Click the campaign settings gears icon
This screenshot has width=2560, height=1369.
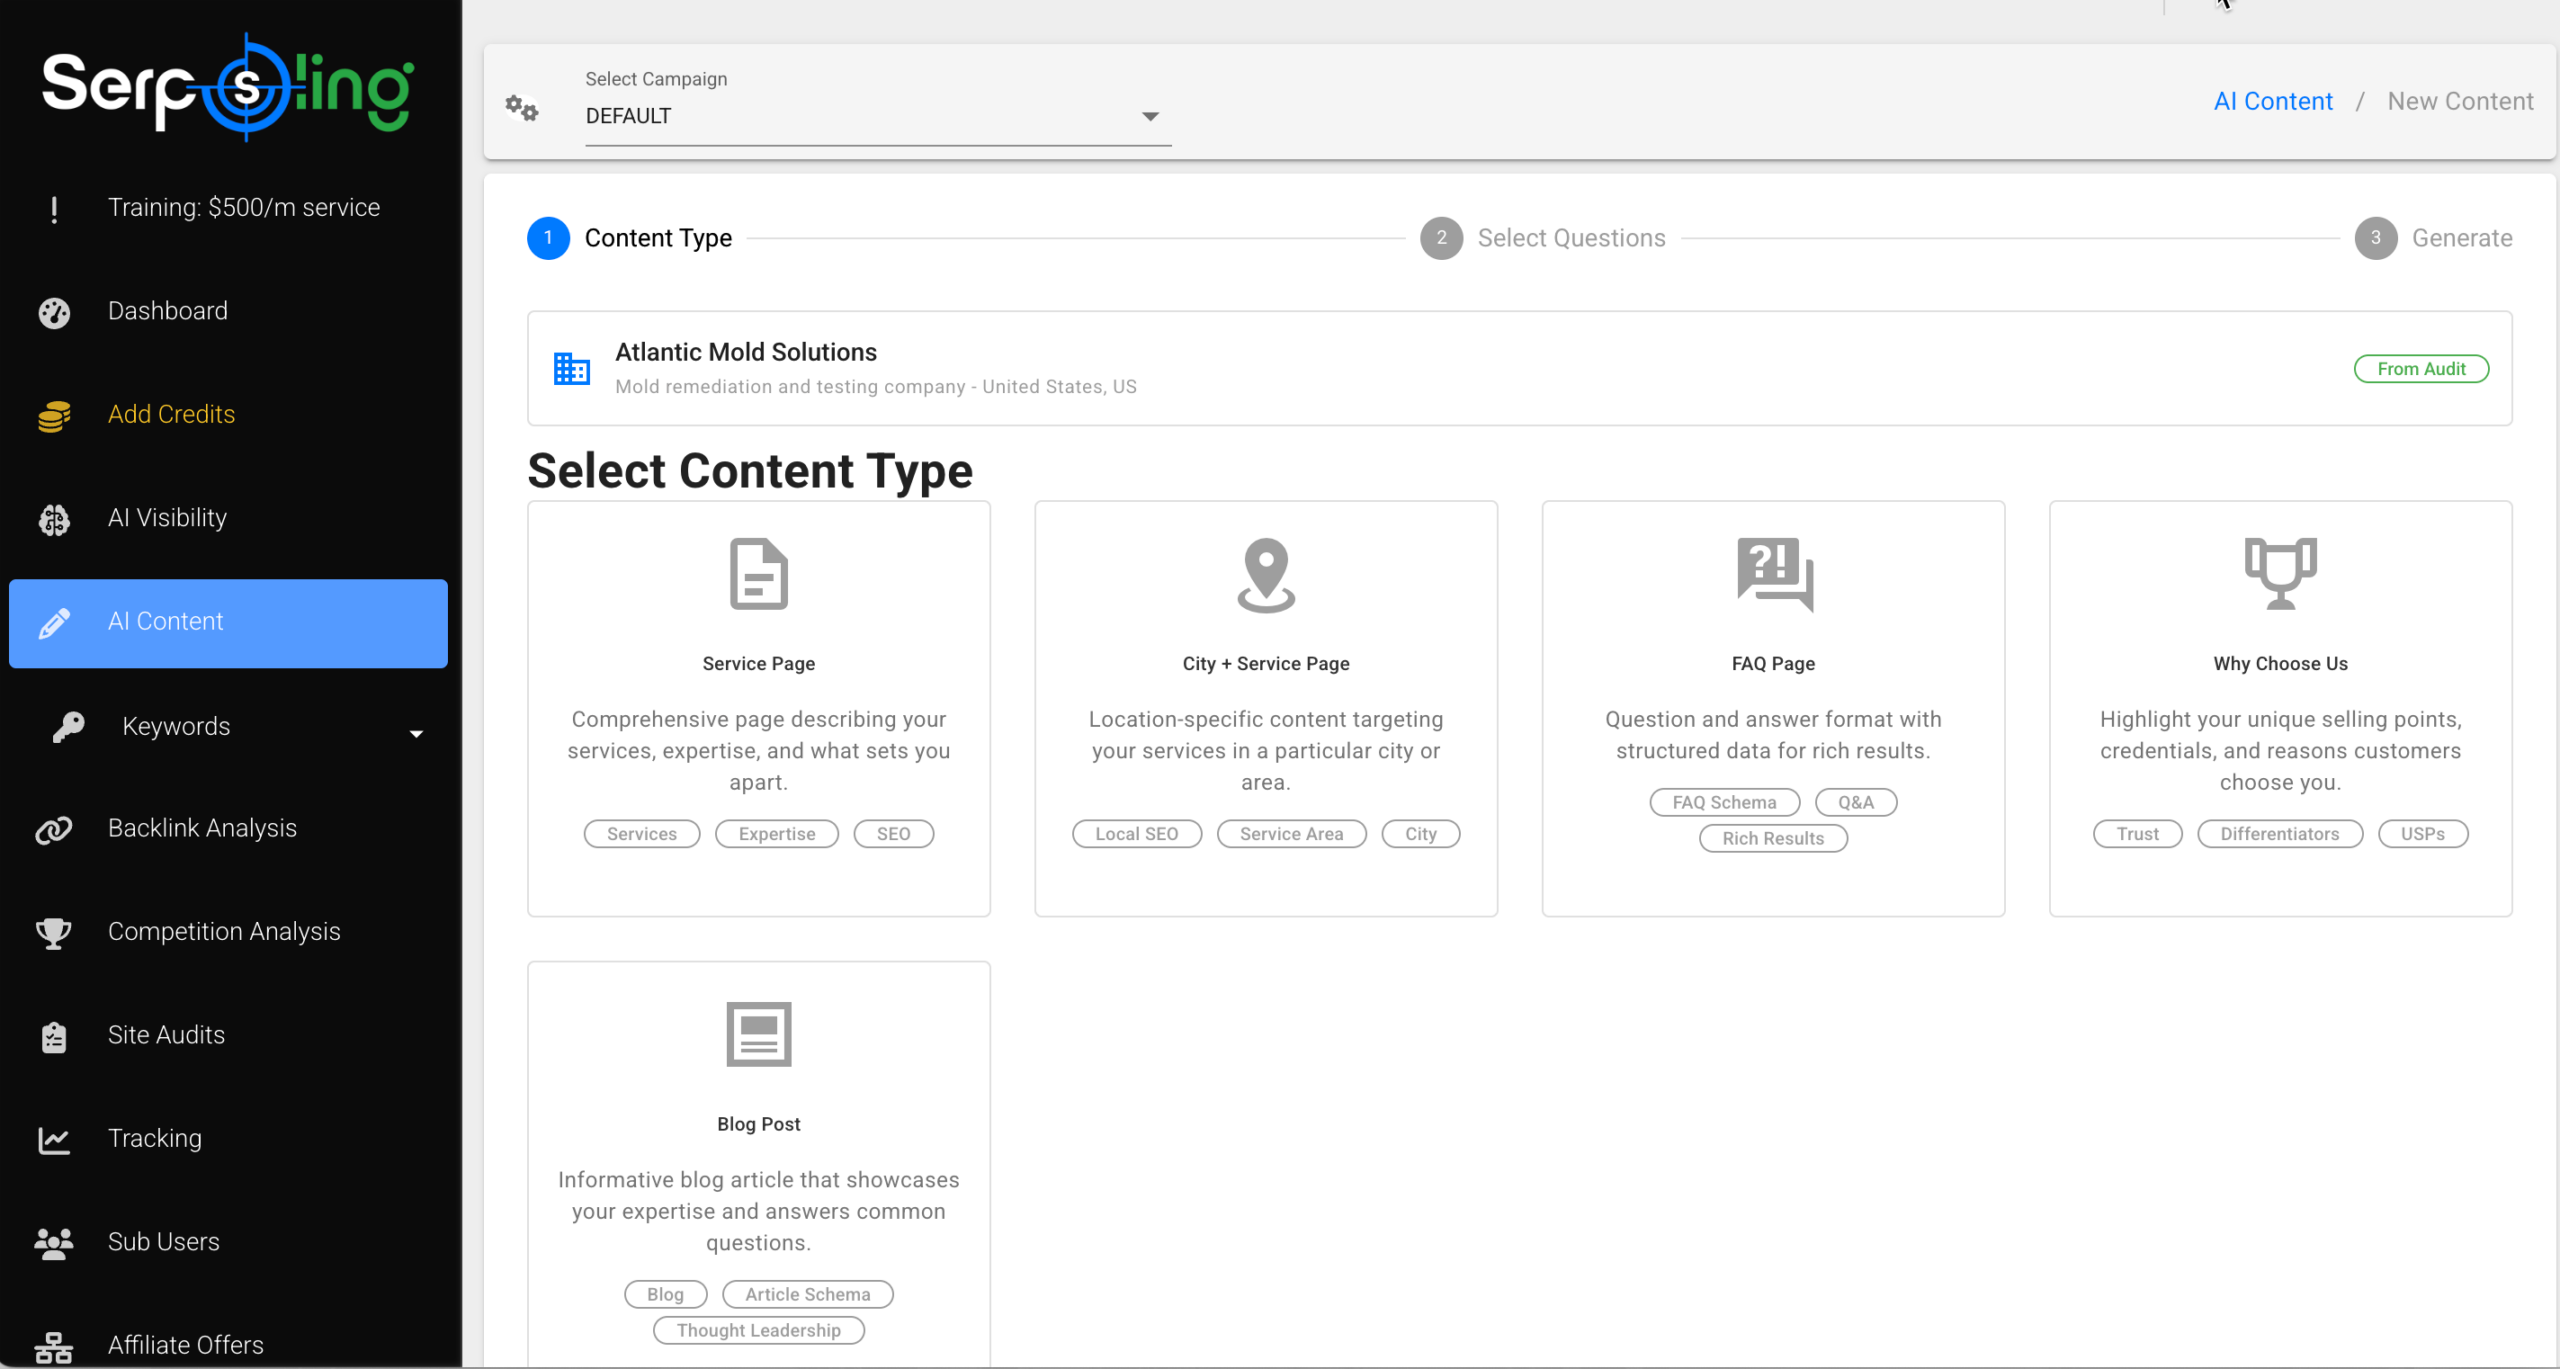click(521, 108)
